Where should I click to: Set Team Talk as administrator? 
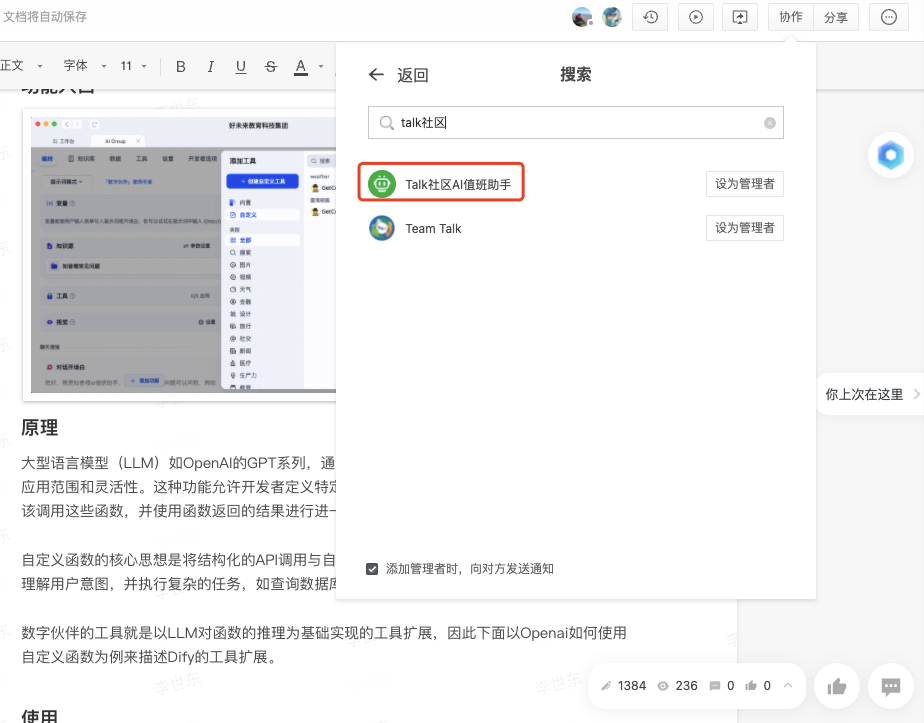click(744, 228)
